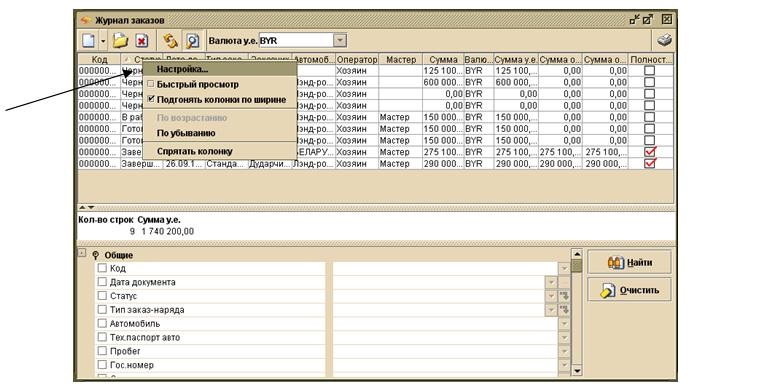Viewport: 774px width, 390px height.
Task: Minimize the Журнал заказов window to icon
Action: [635, 20]
